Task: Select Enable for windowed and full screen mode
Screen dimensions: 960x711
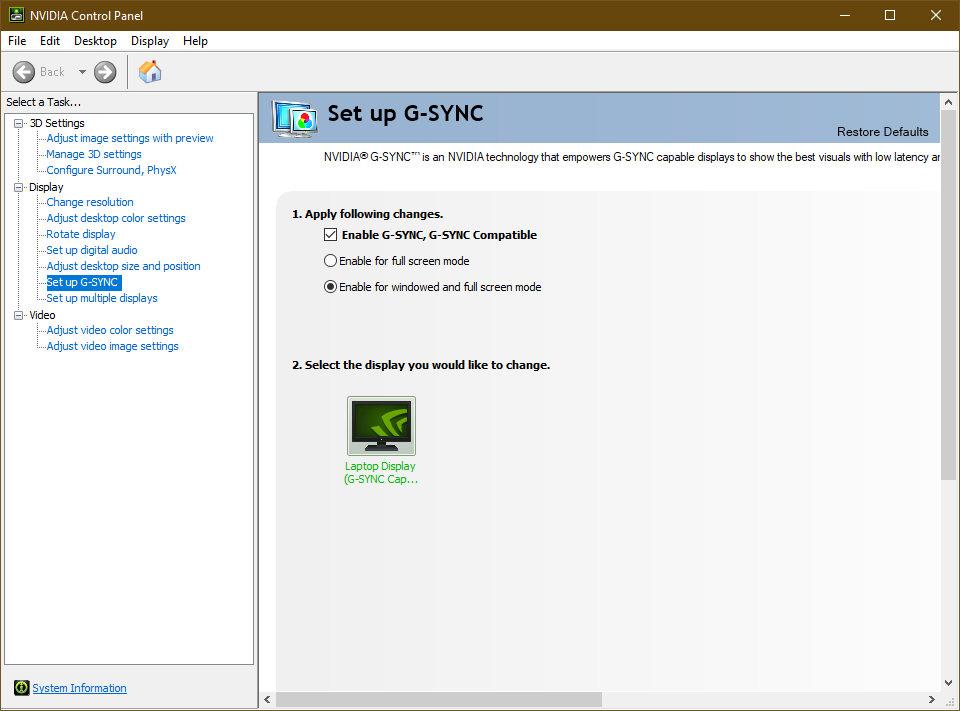Action: 330,287
